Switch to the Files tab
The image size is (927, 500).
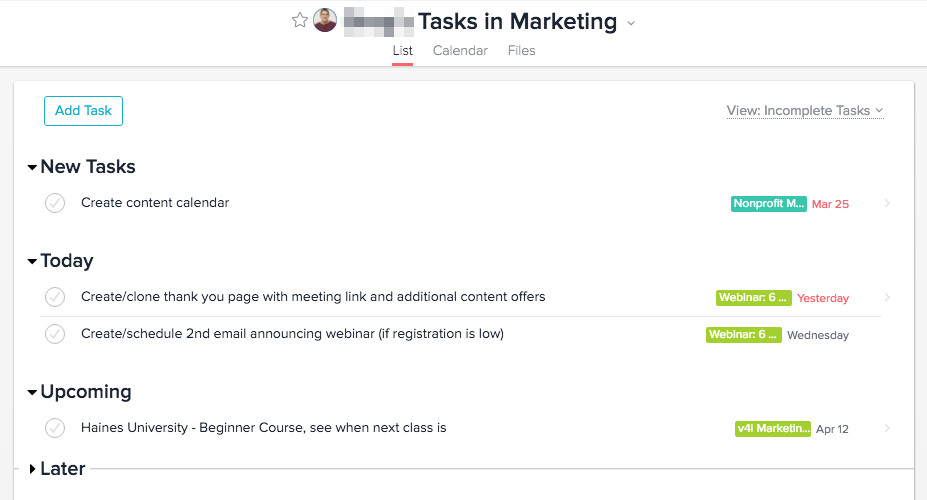click(x=521, y=51)
